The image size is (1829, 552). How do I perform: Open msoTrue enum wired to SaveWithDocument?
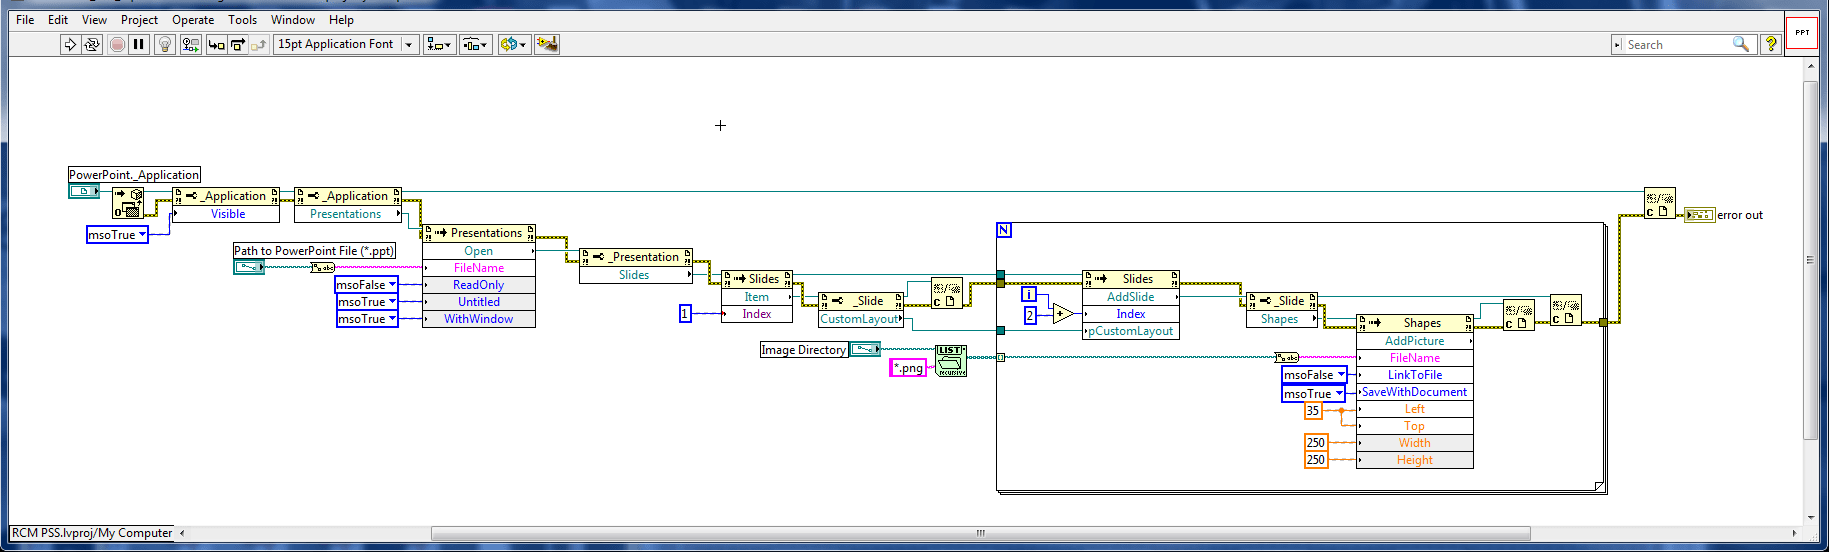tap(1313, 394)
